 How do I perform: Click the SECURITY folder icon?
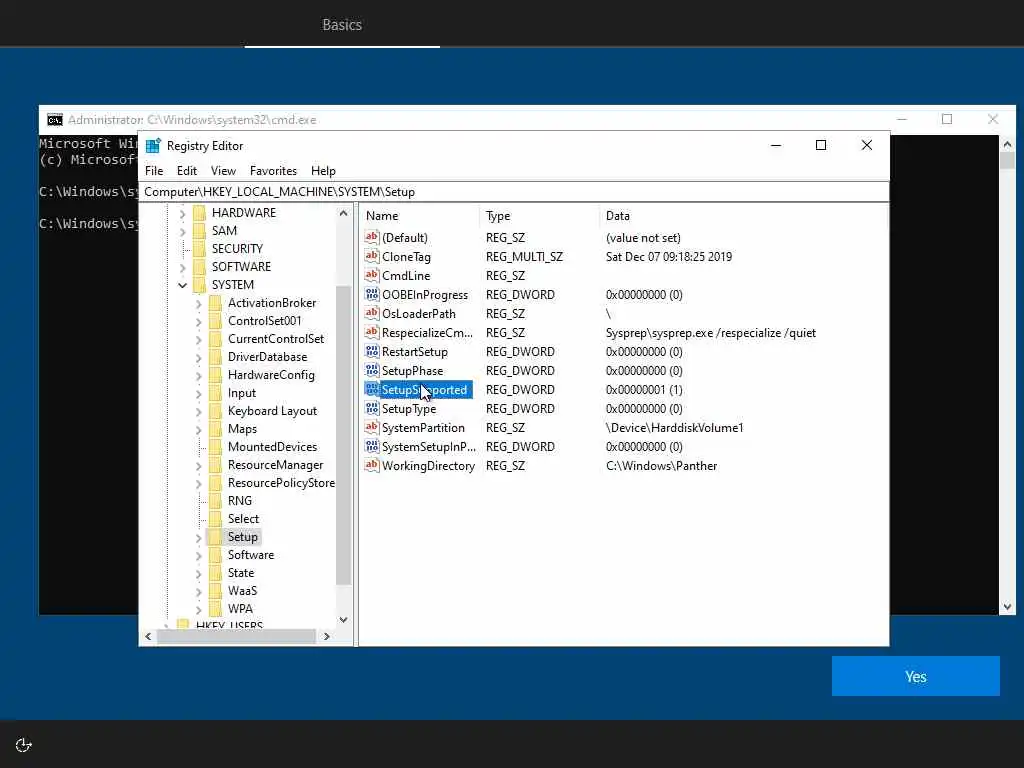(x=200, y=249)
